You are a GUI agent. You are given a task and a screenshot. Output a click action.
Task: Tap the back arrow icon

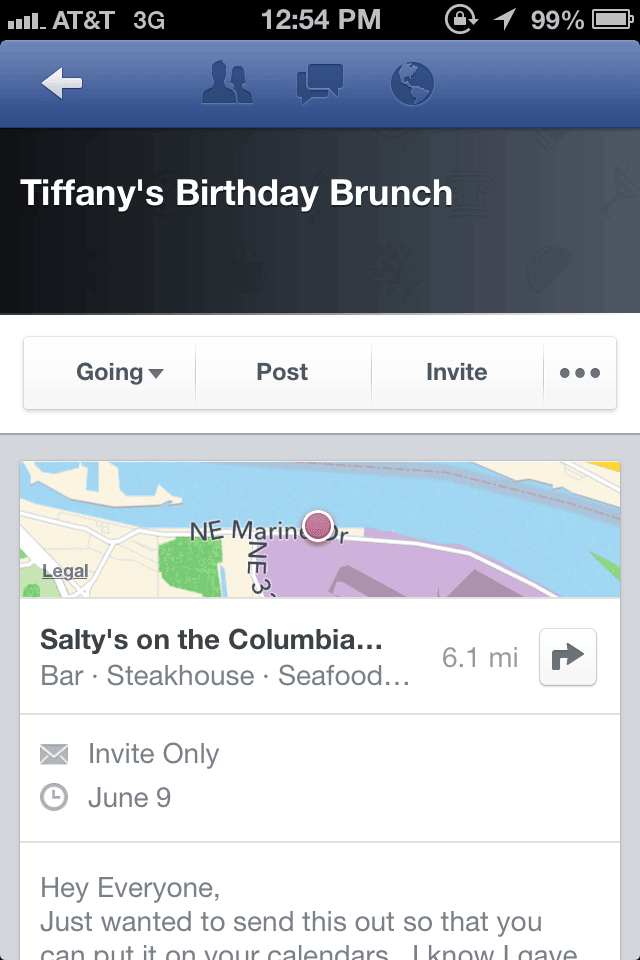(x=62, y=83)
